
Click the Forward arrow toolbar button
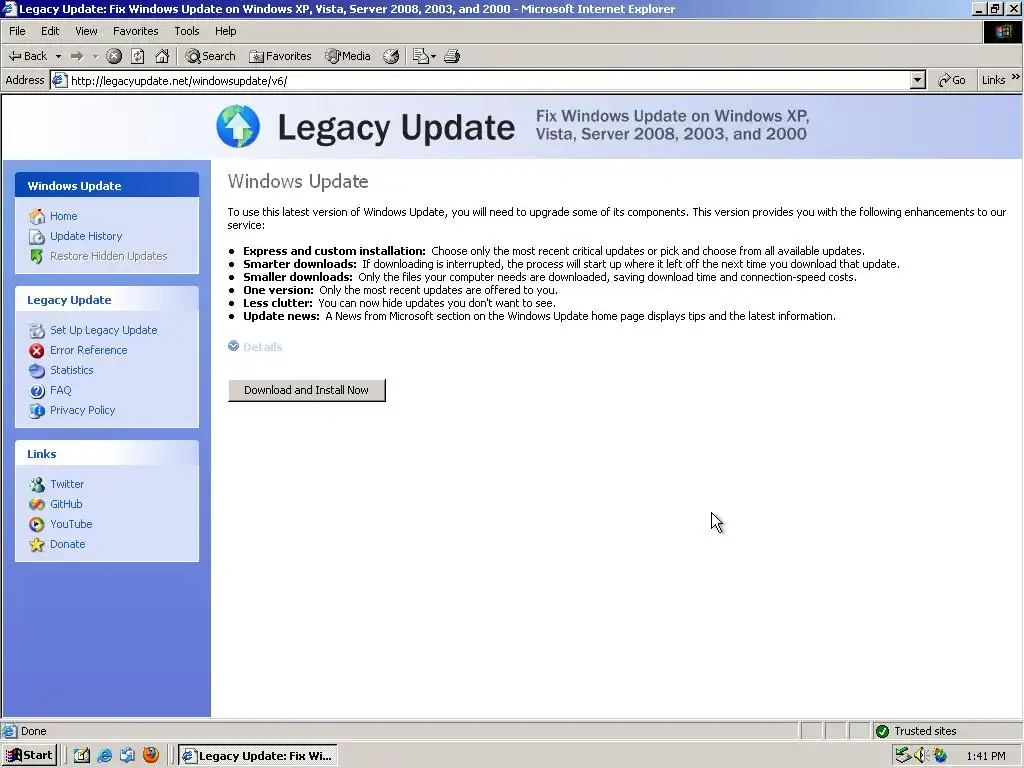pos(77,56)
